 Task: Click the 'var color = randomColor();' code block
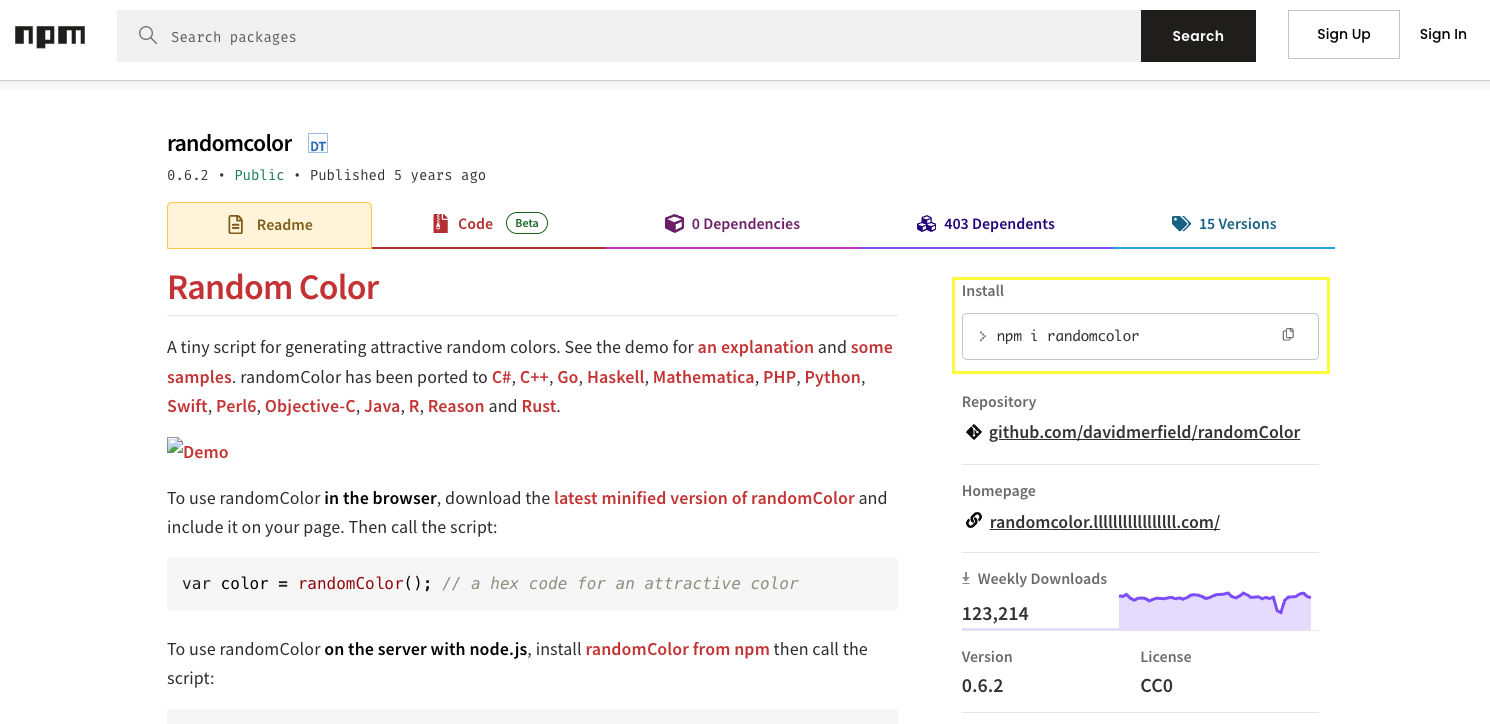532,583
